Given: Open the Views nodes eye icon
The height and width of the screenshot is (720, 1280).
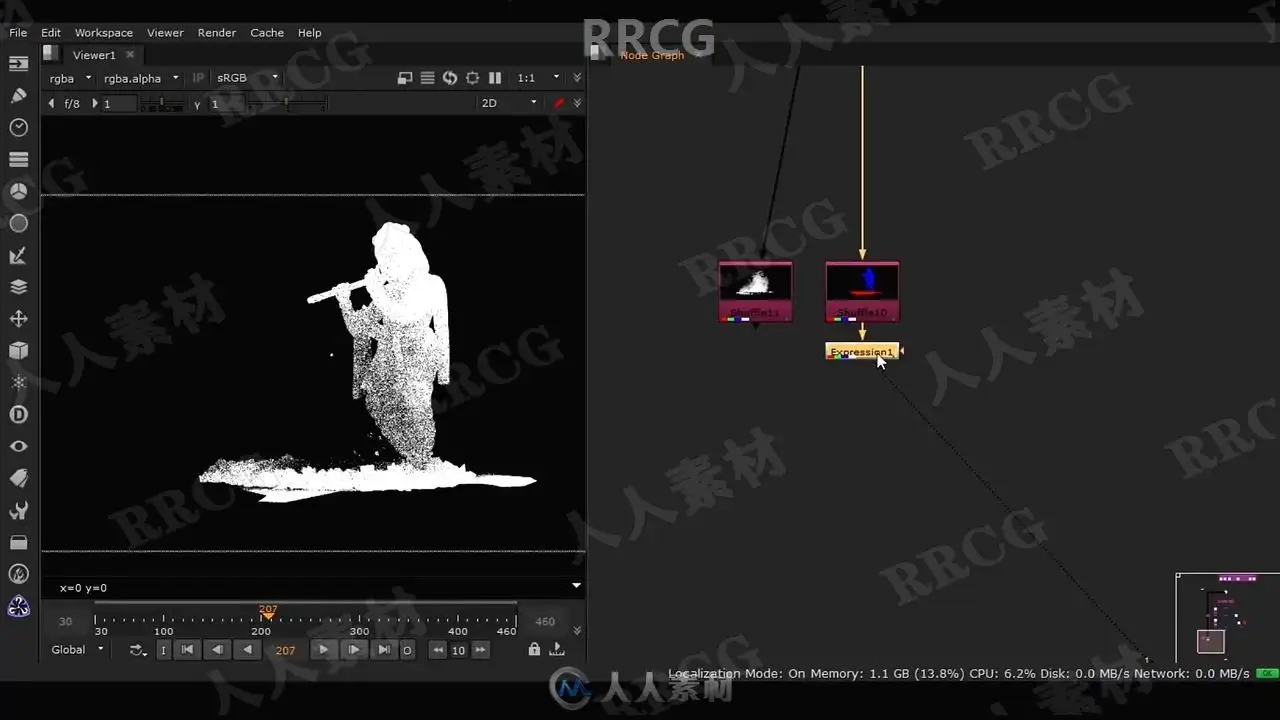Looking at the screenshot, I should coord(18,446).
